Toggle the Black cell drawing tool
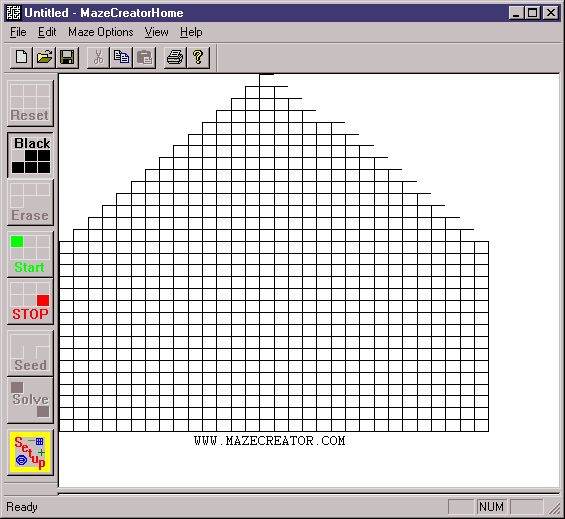This screenshot has width=565, height=519. click(30, 155)
